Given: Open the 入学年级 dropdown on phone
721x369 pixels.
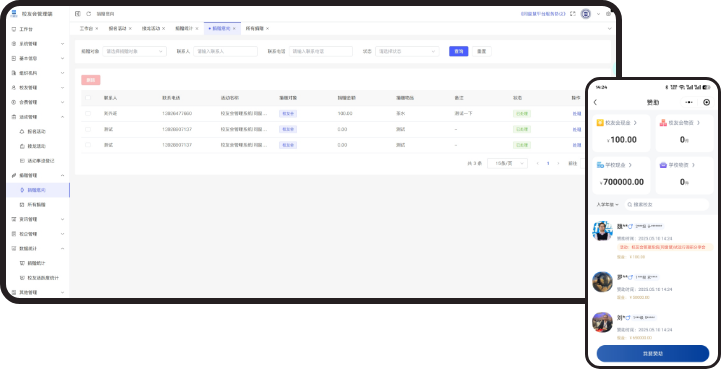Looking at the screenshot, I should 607,205.
